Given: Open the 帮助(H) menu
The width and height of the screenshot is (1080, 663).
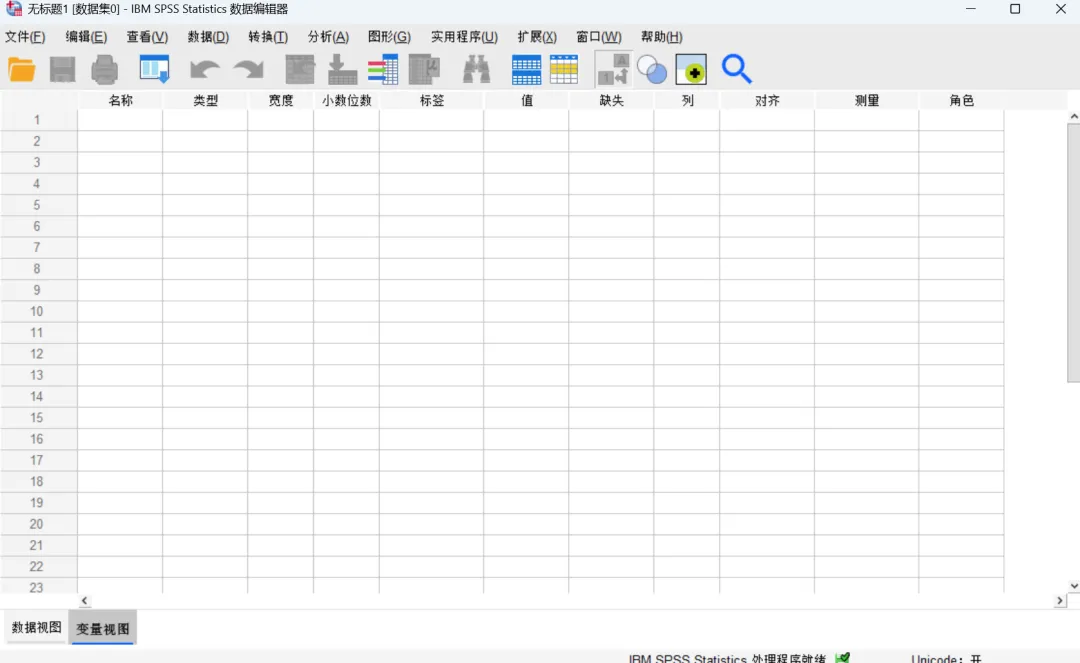Looking at the screenshot, I should 661,37.
